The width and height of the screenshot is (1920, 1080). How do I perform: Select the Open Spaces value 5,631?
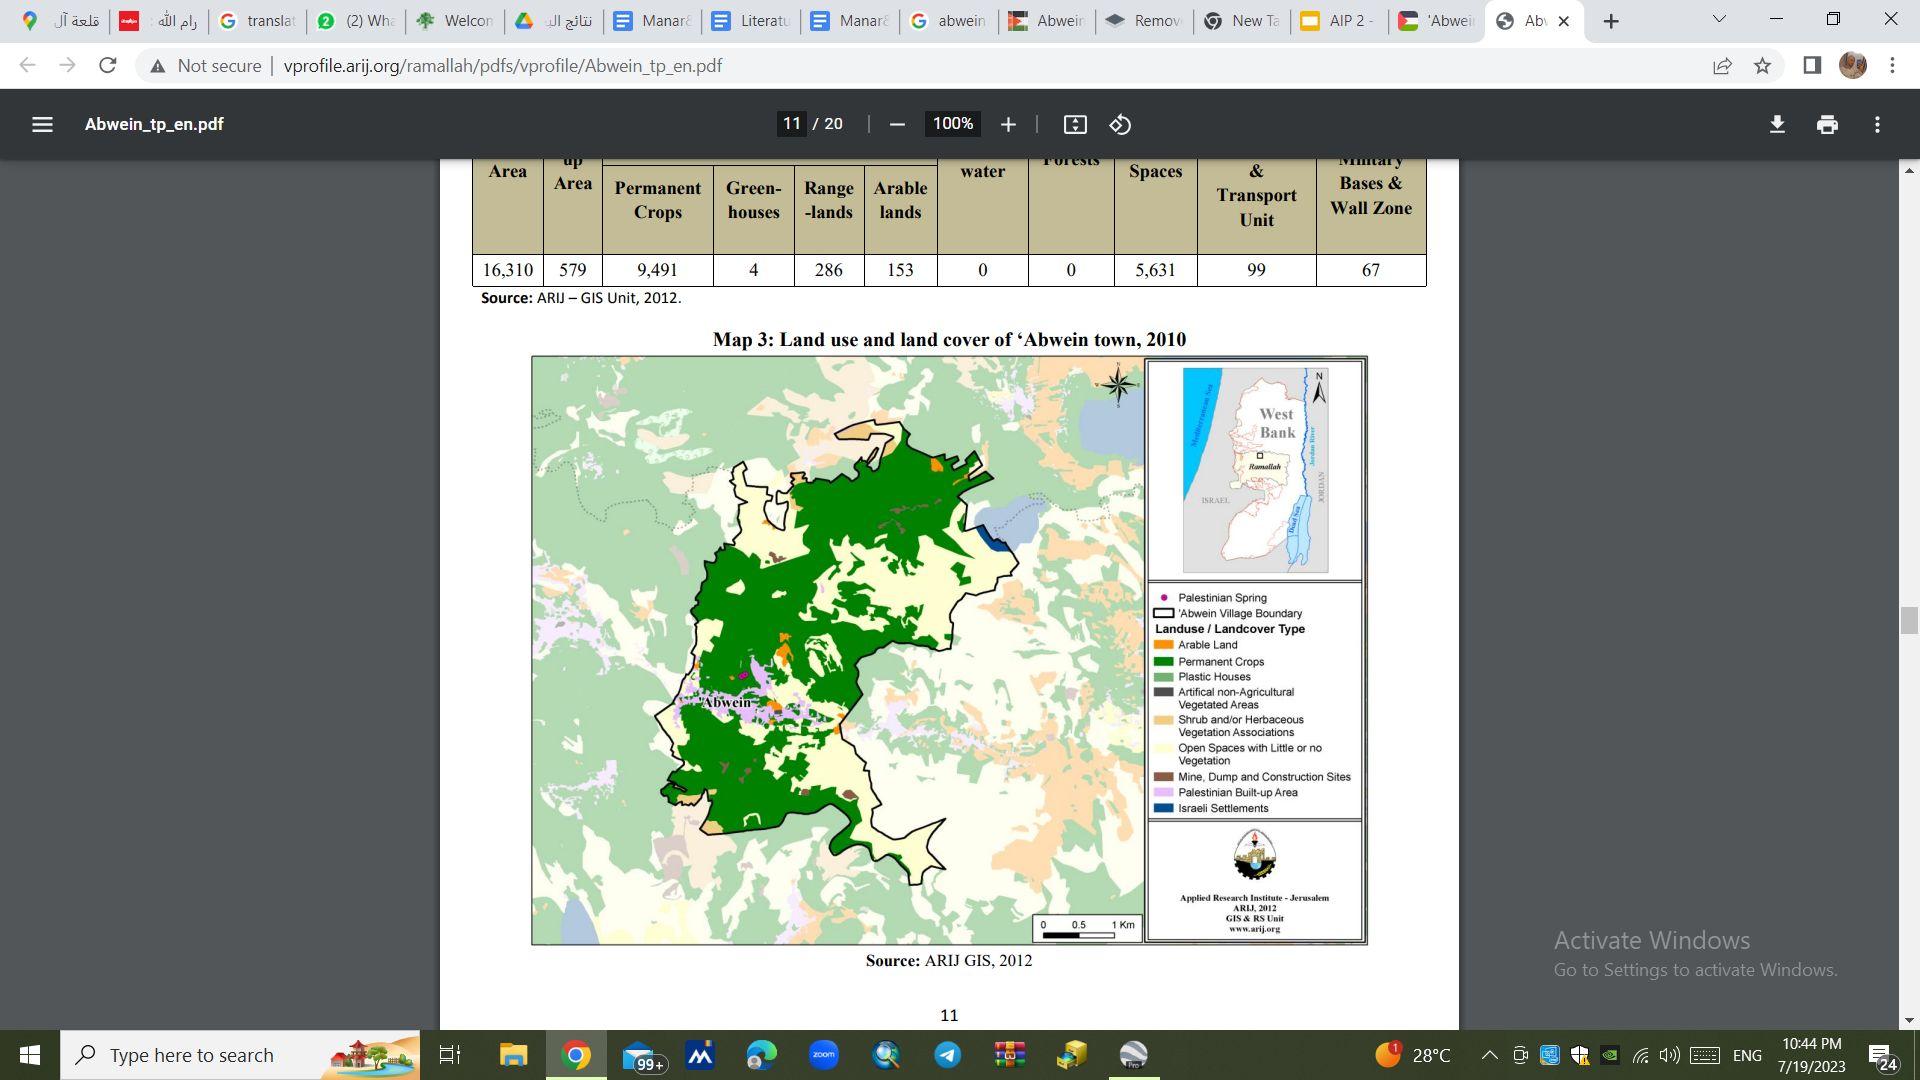click(1155, 270)
